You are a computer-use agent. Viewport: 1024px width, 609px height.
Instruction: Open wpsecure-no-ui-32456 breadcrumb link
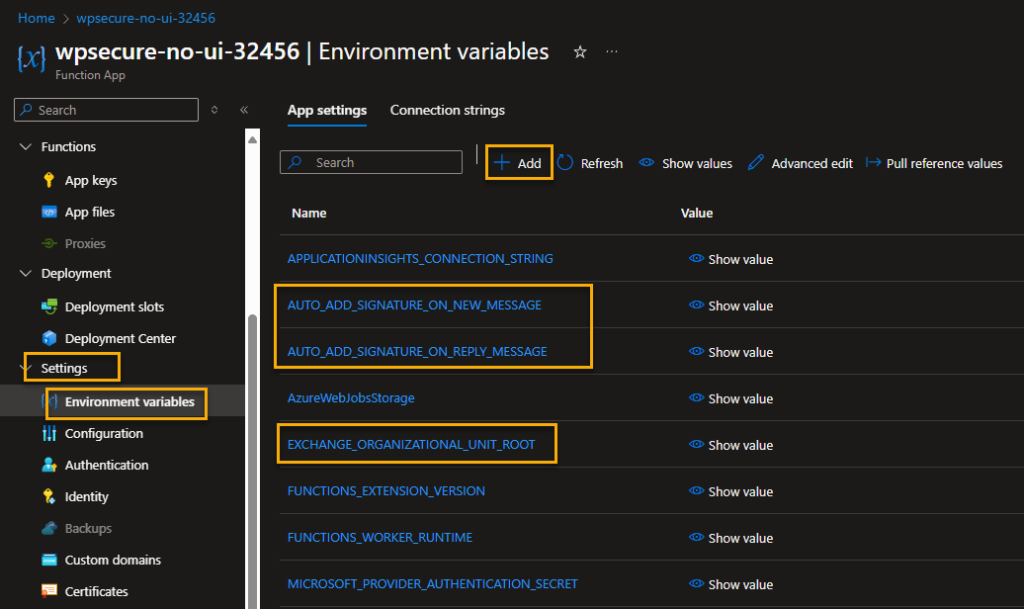[x=146, y=18]
